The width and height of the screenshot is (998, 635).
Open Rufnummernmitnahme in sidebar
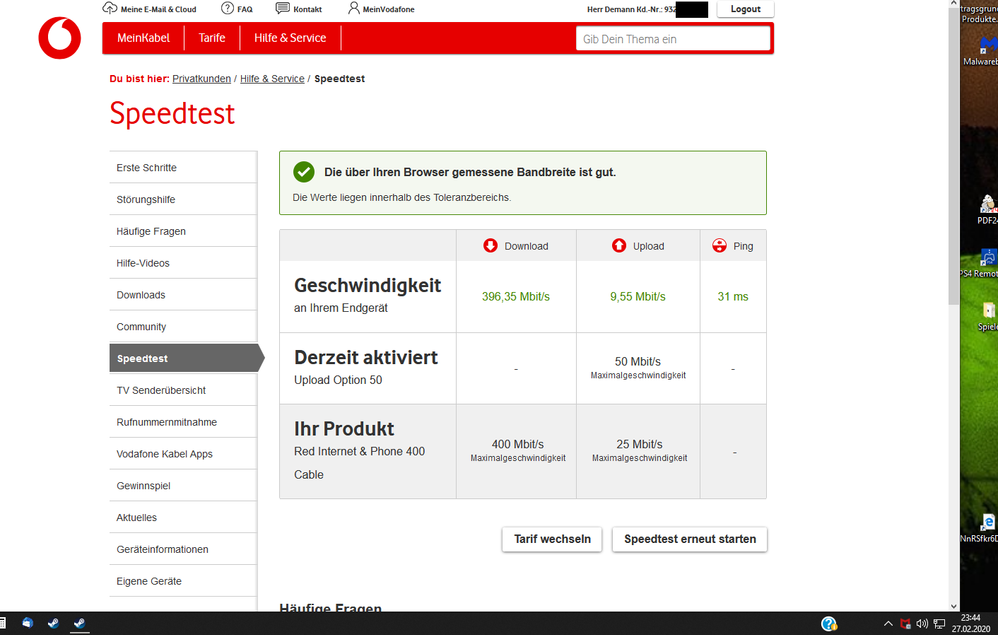(183, 422)
